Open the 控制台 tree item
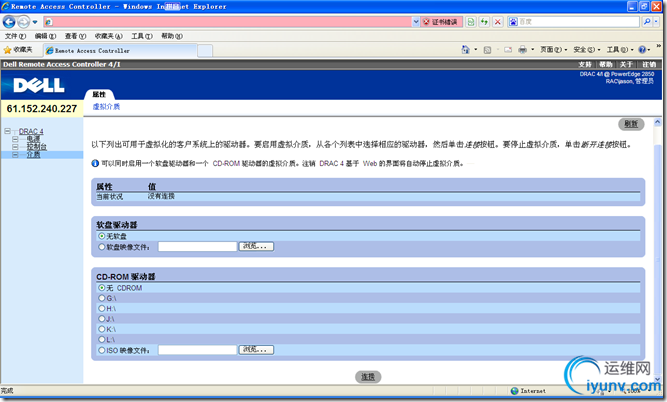Screen dimensions: 667x402 37,147
